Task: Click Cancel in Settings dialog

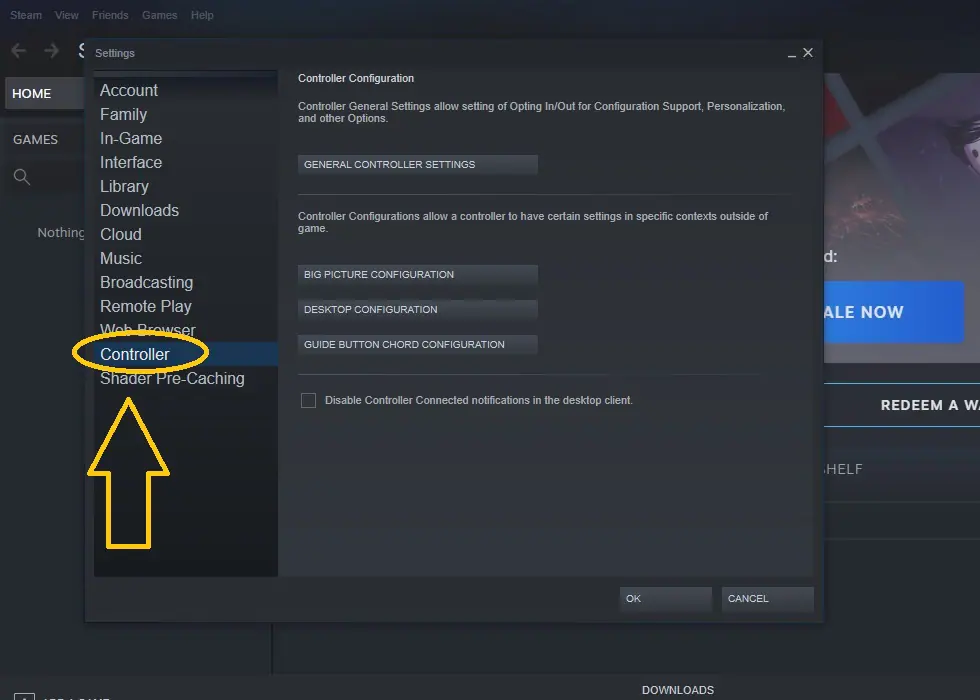Action: (x=768, y=599)
